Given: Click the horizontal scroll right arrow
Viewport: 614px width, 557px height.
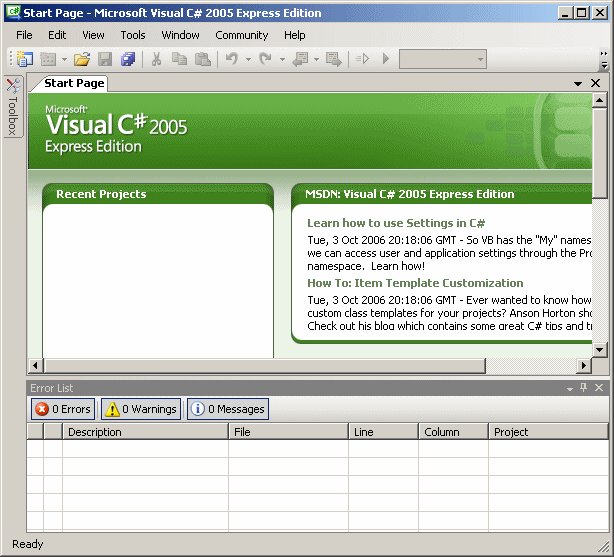Looking at the screenshot, I should 584,365.
